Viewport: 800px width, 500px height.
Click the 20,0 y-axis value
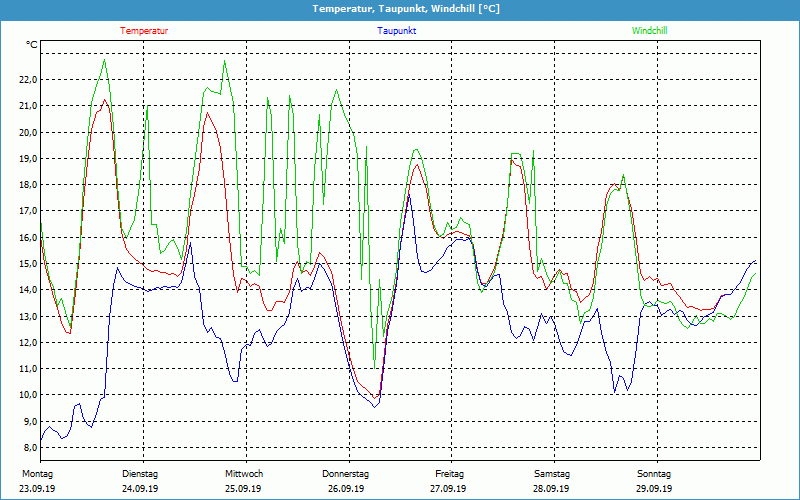(x=28, y=133)
